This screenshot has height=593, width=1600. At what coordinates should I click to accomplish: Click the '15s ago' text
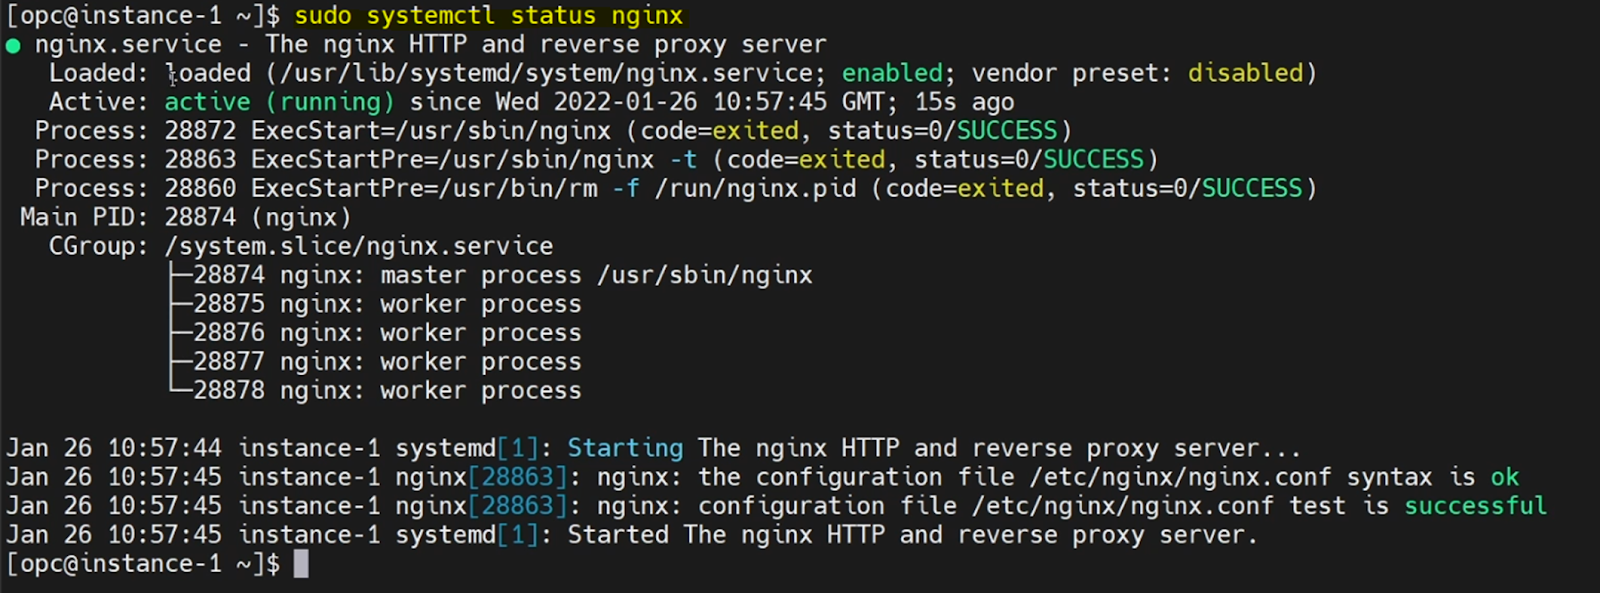(964, 102)
